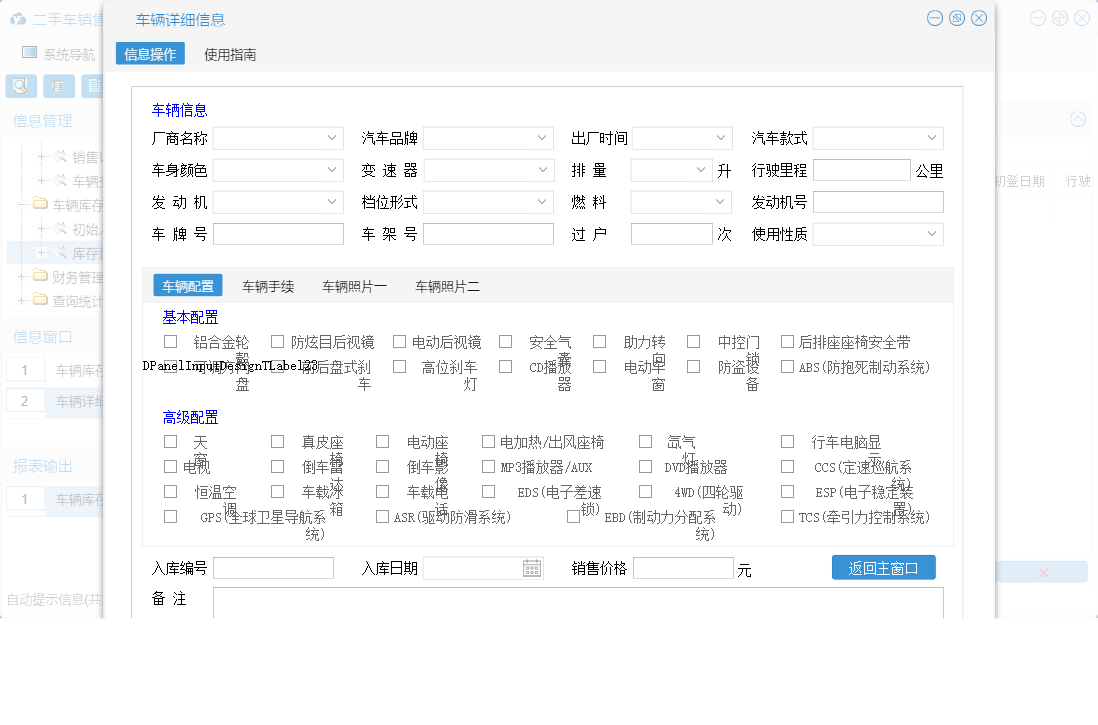Click the folder icon of 财务管理 node

pos(40,275)
